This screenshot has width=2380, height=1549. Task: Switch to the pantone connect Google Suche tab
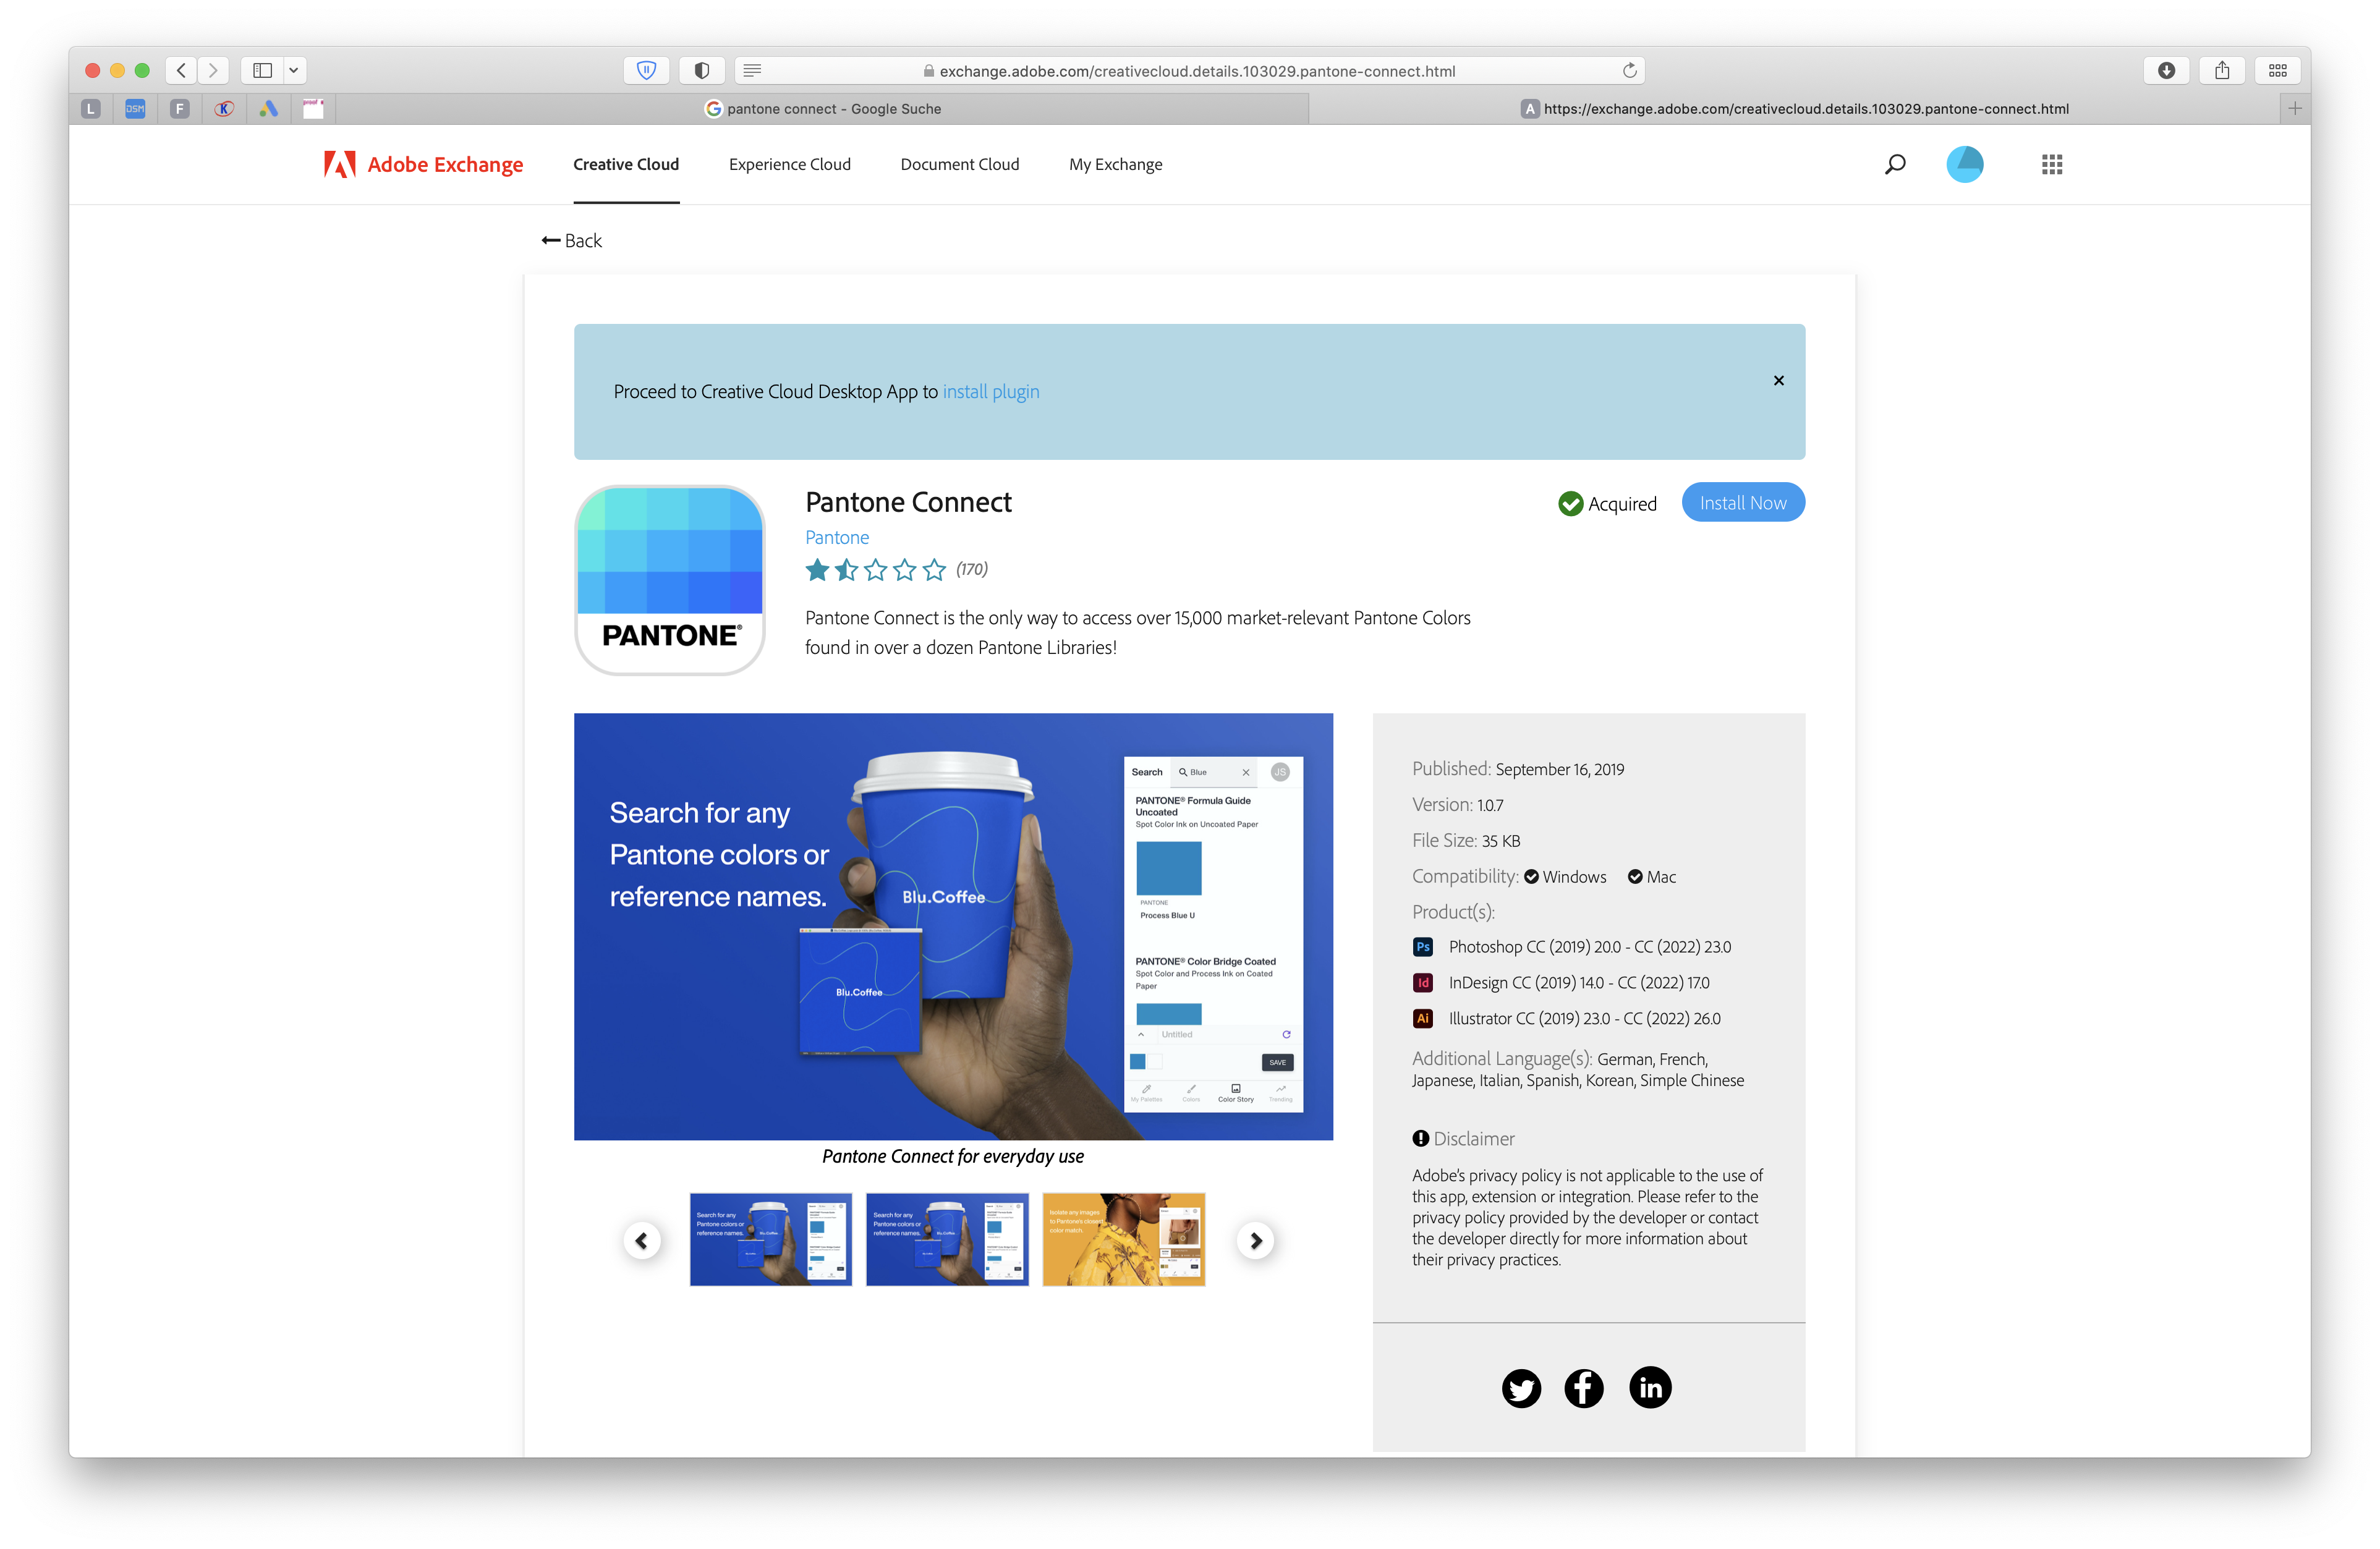click(x=822, y=108)
